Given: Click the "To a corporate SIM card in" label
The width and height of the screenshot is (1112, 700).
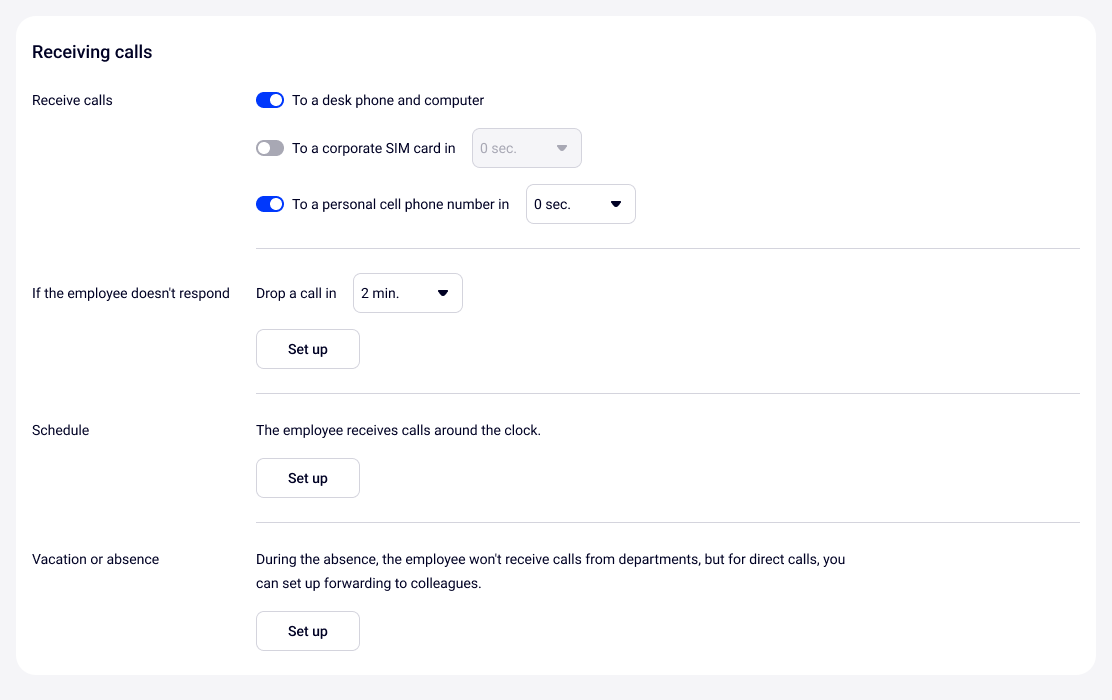Looking at the screenshot, I should (x=373, y=148).
